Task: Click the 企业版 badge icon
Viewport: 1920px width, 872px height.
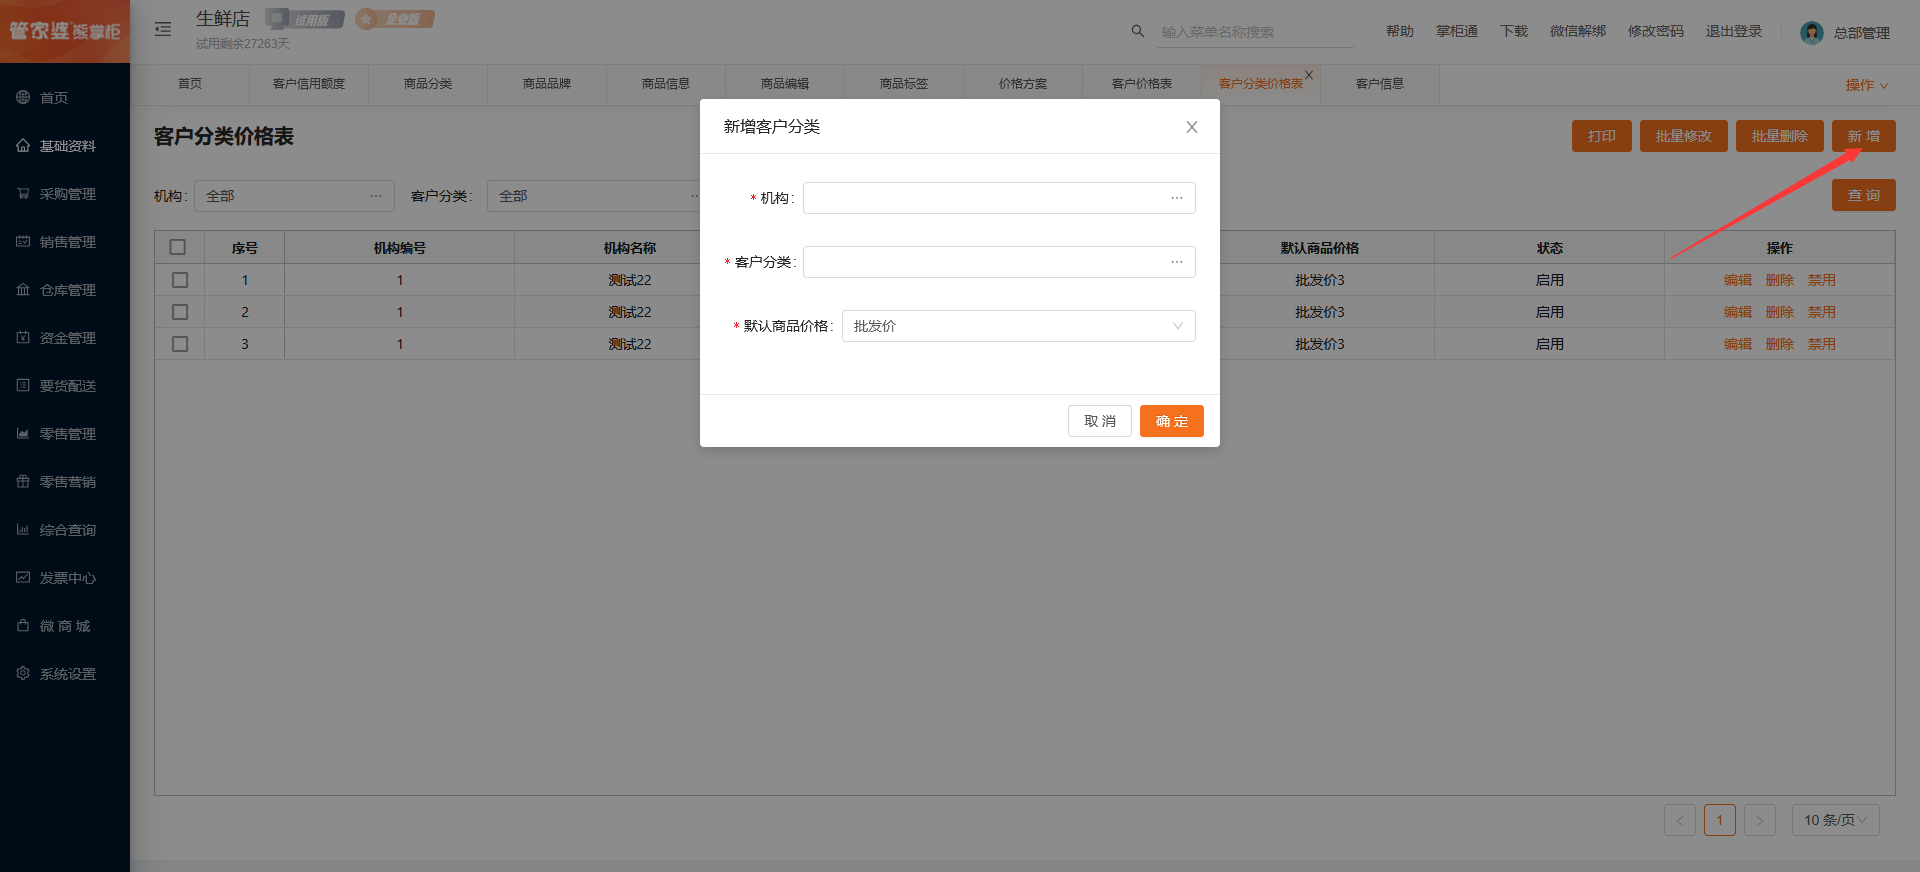Action: point(395,19)
